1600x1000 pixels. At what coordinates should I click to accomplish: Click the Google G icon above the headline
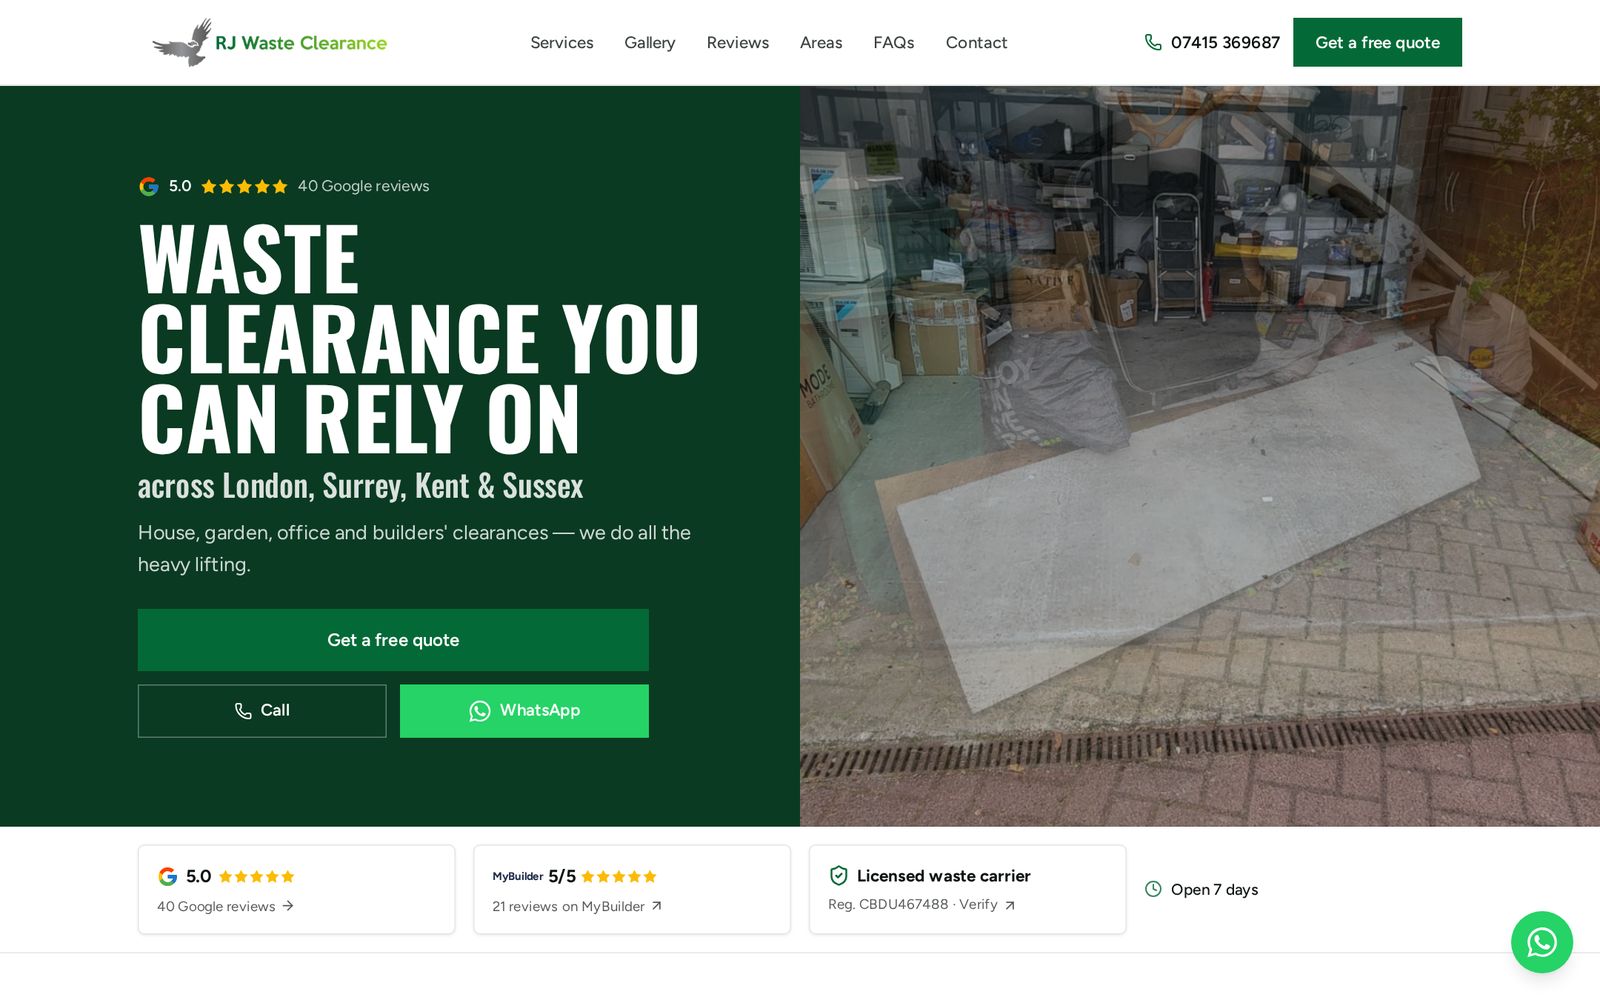(149, 186)
